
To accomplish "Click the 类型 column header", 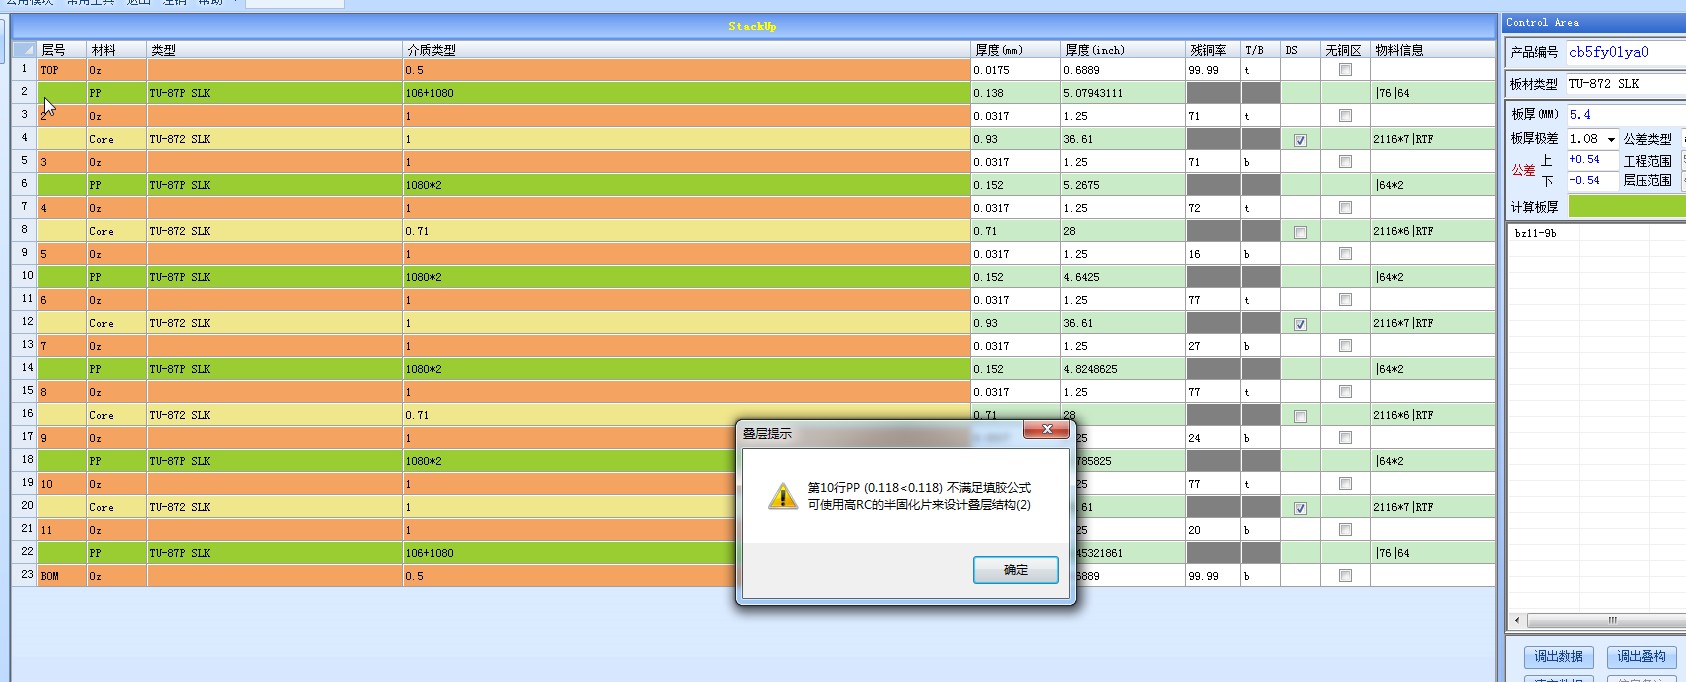I will (275, 49).
